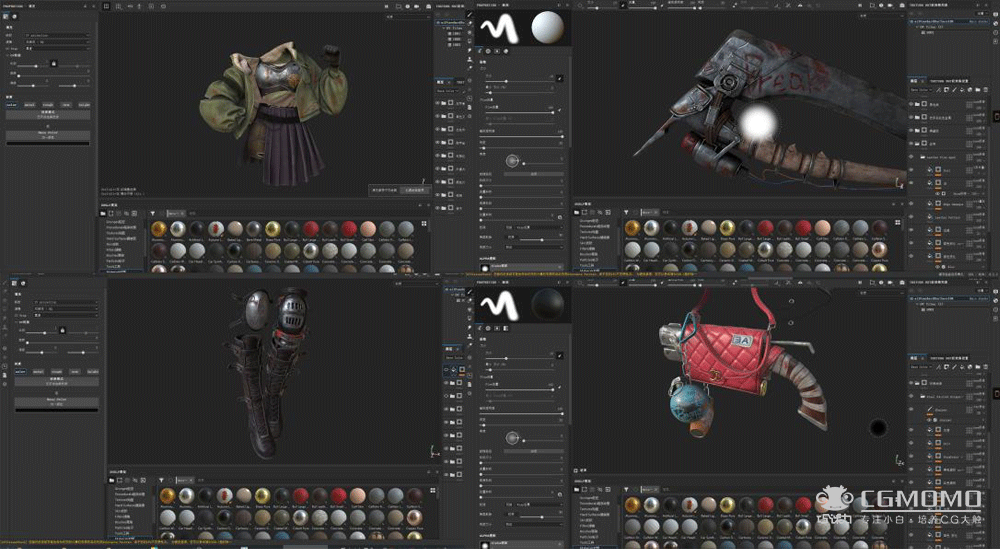Toggle lock icon in jacket left panel

(x=54, y=63)
